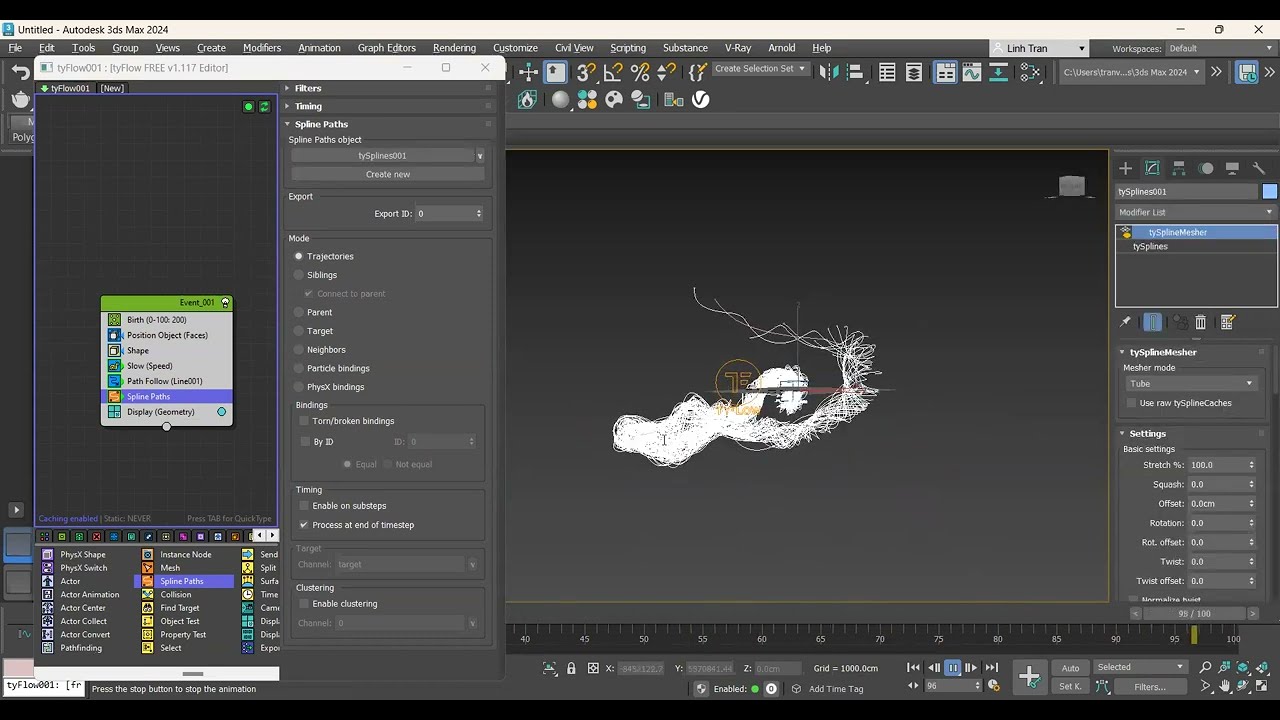The image size is (1280, 720).
Task: Open the Mesher mode Tube dropdown
Action: [x=1191, y=384]
